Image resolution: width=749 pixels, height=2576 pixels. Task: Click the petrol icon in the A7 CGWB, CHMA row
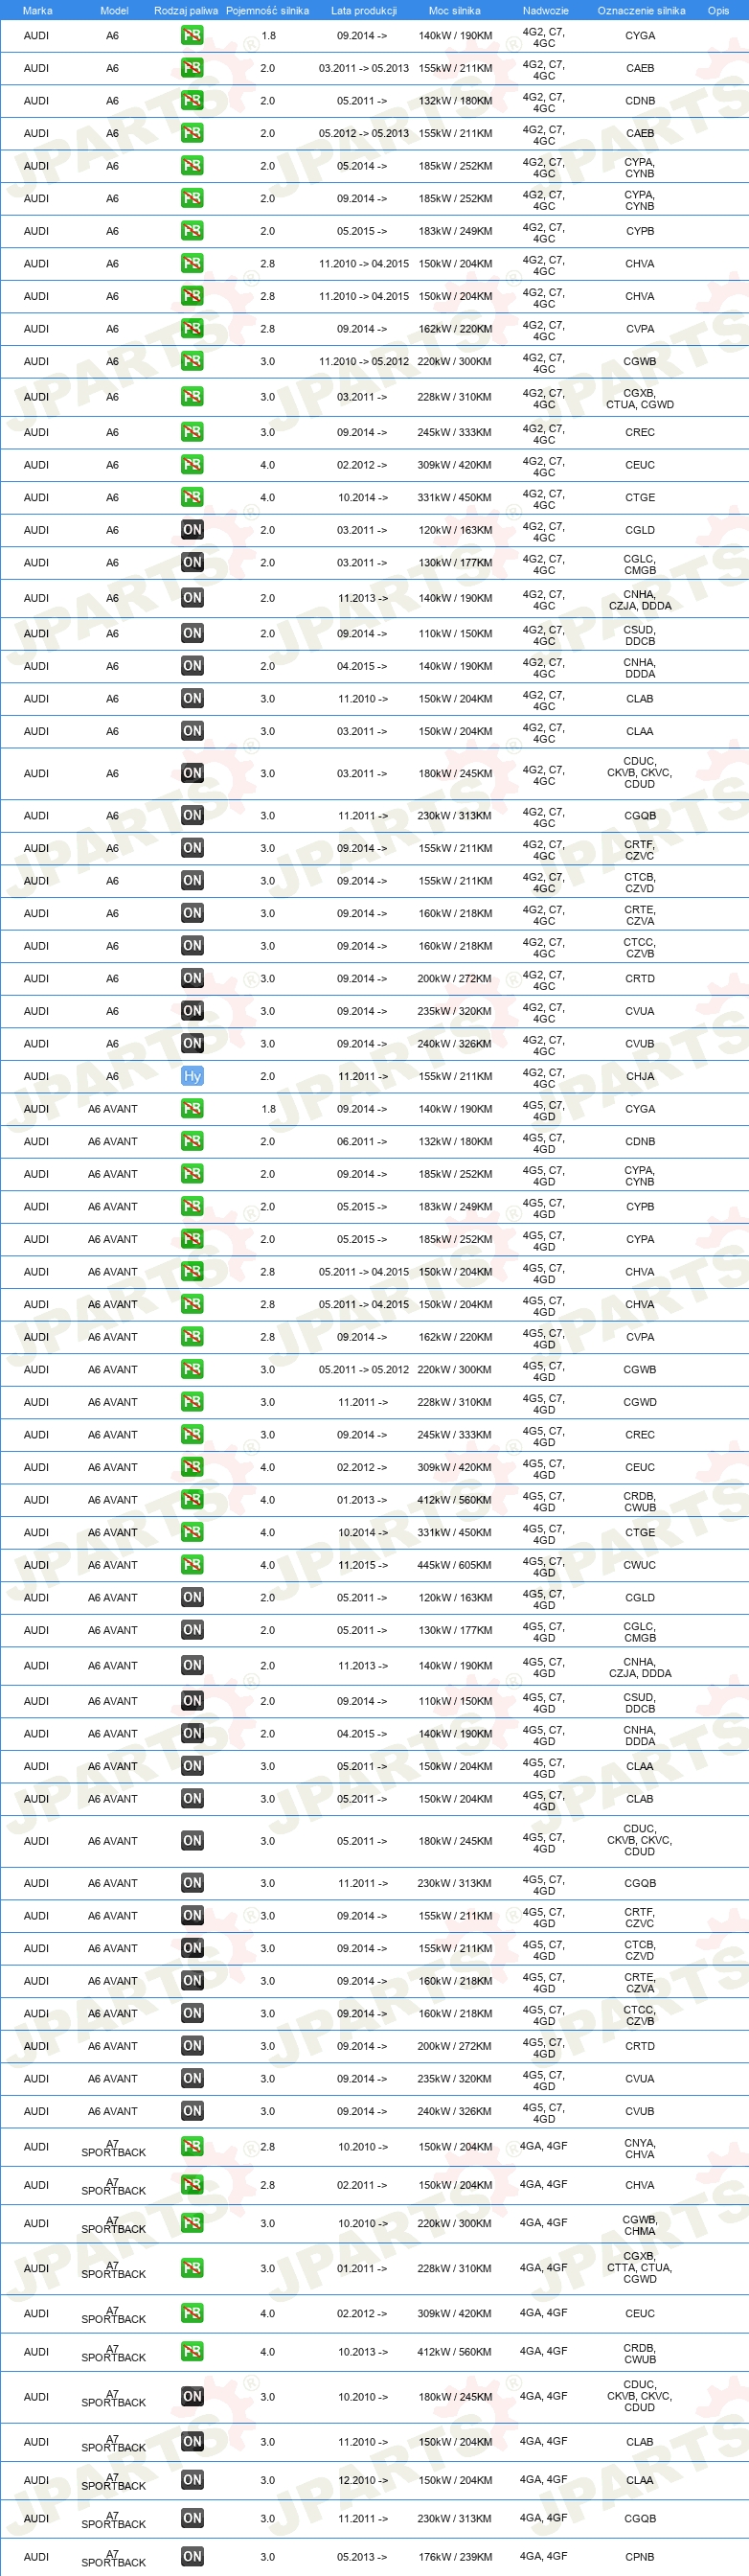click(x=192, y=2223)
